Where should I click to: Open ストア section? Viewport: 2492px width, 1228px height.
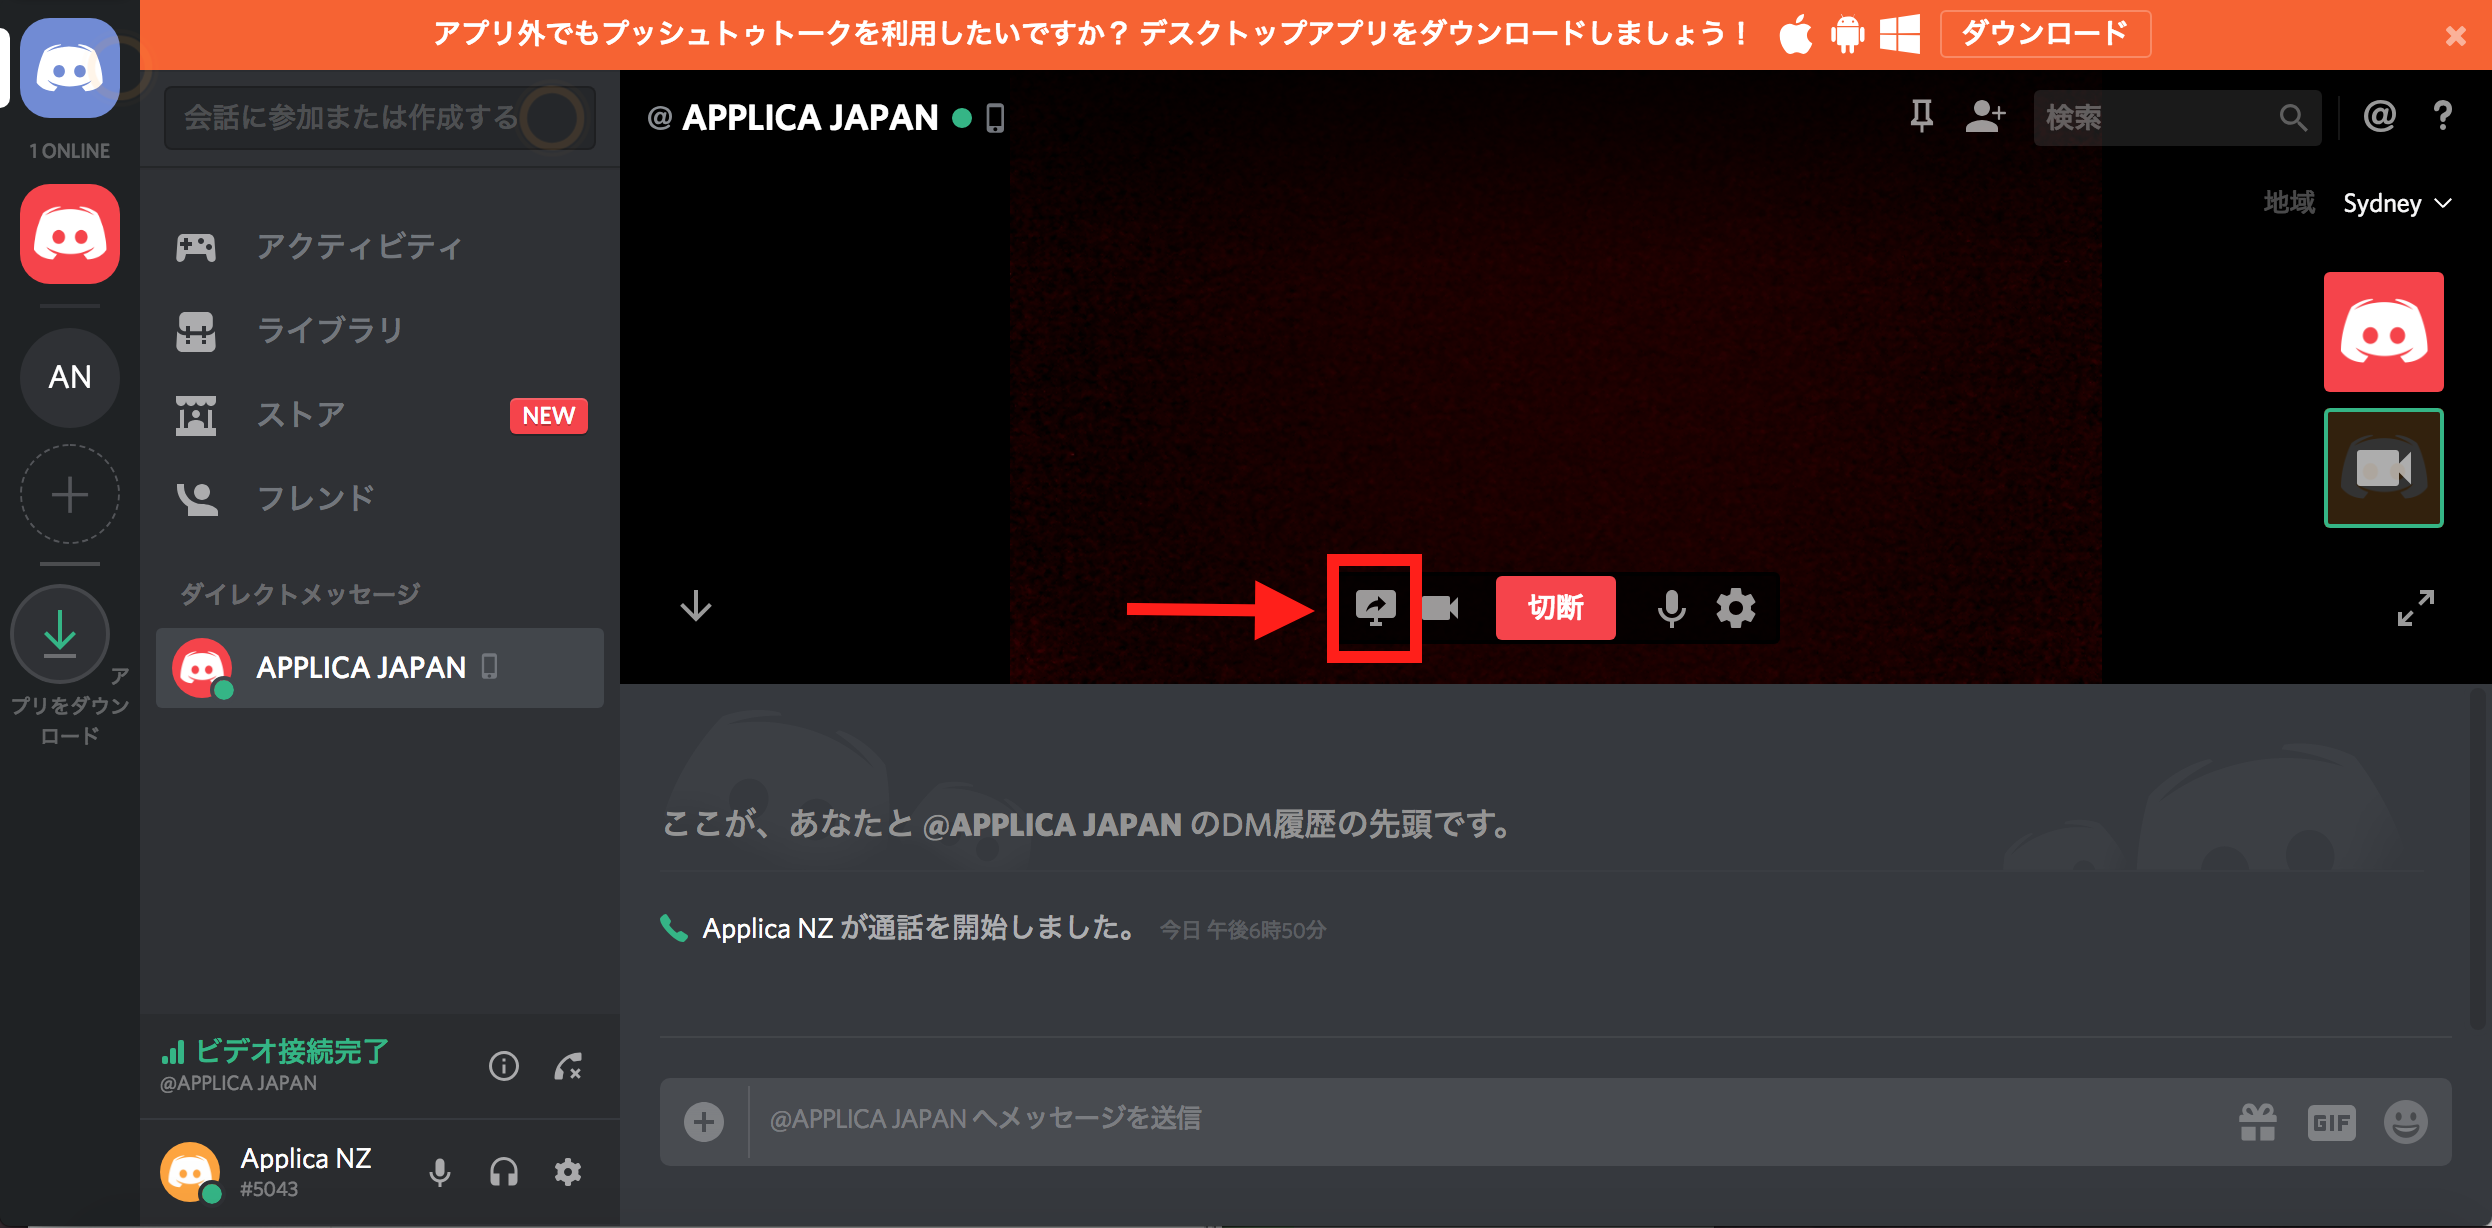pos(380,414)
